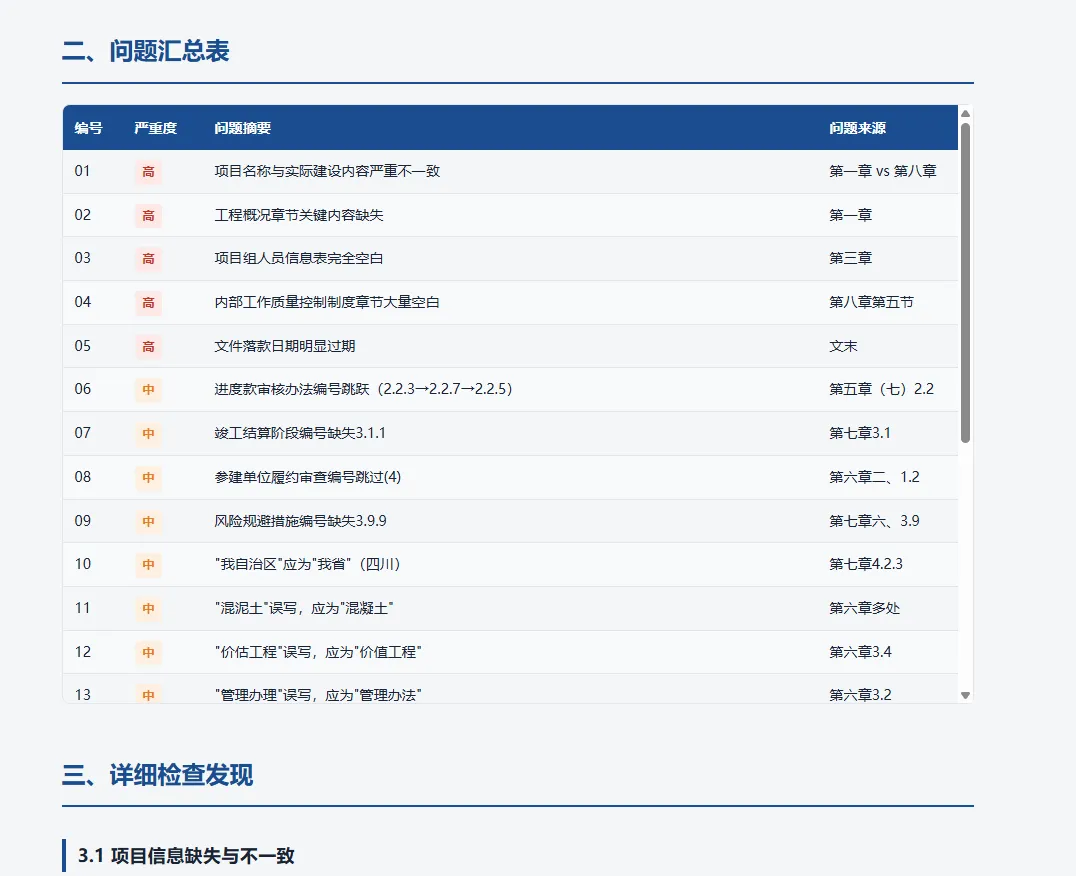Click the 编号 column header
Viewport: 1076px width, 876px height.
[x=89, y=128]
